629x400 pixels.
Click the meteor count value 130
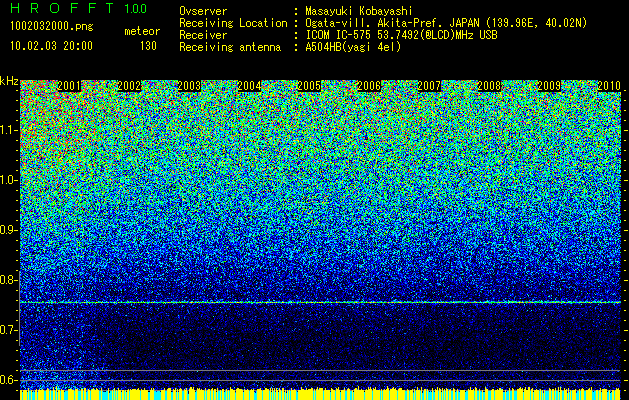(148, 46)
